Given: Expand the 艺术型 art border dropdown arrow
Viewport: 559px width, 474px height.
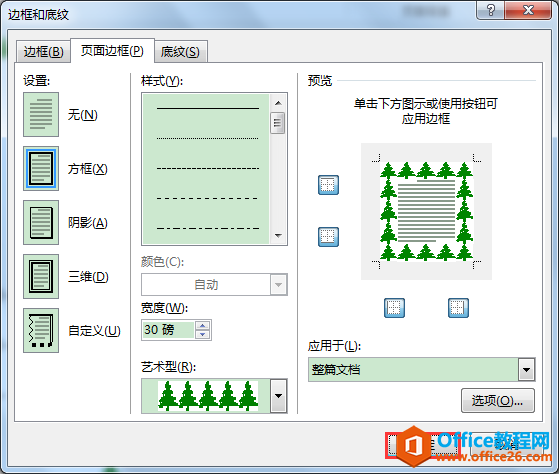Looking at the screenshot, I should (279, 396).
